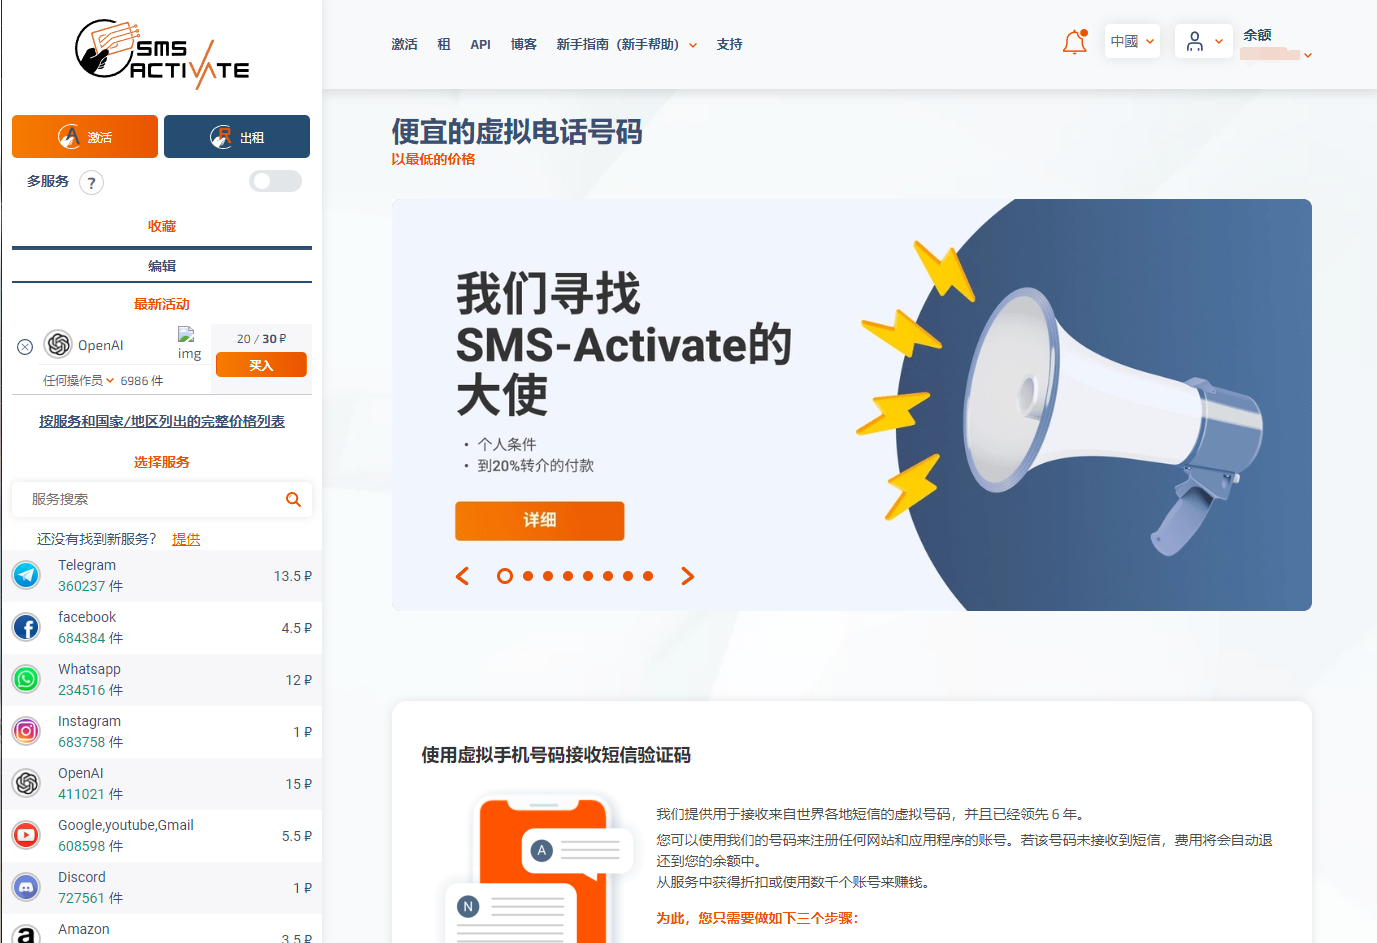The image size is (1377, 943).
Task: Toggle the multi-service switch
Action: [275, 181]
